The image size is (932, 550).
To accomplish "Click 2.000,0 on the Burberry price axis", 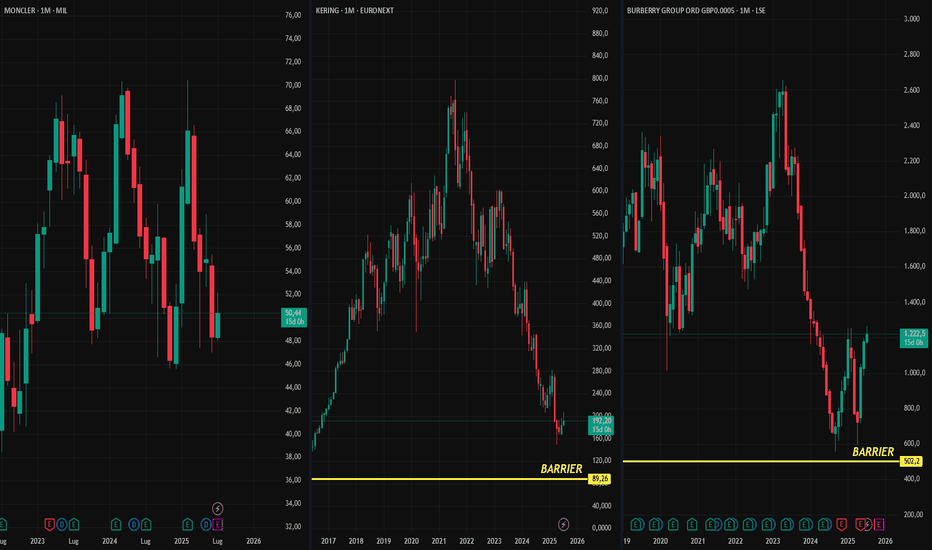I will click(x=914, y=196).
